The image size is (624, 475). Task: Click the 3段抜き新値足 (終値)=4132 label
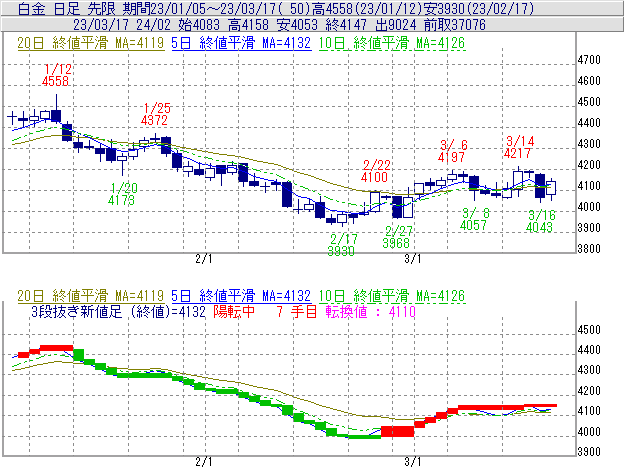[x=118, y=311]
